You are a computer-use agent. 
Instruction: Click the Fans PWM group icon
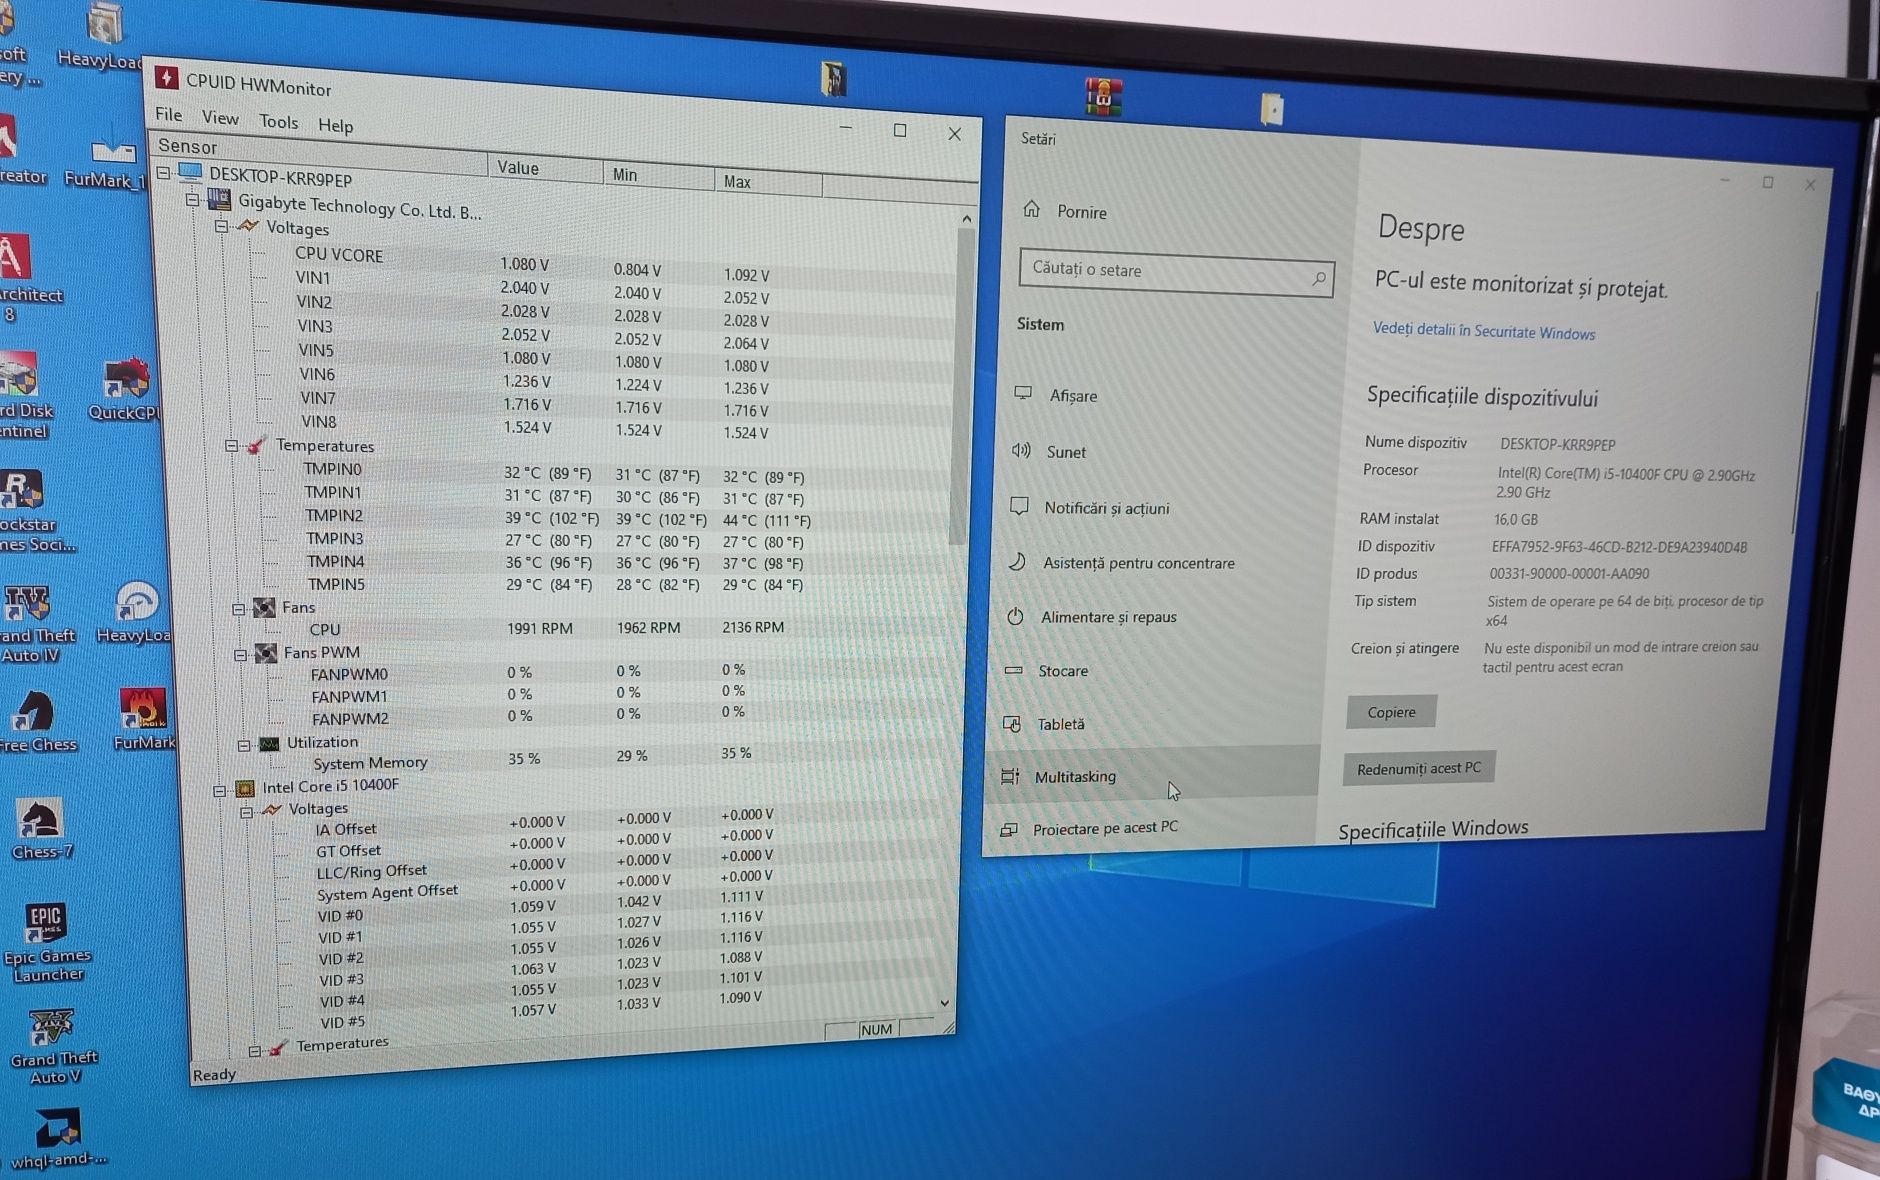pyautogui.click(x=266, y=653)
